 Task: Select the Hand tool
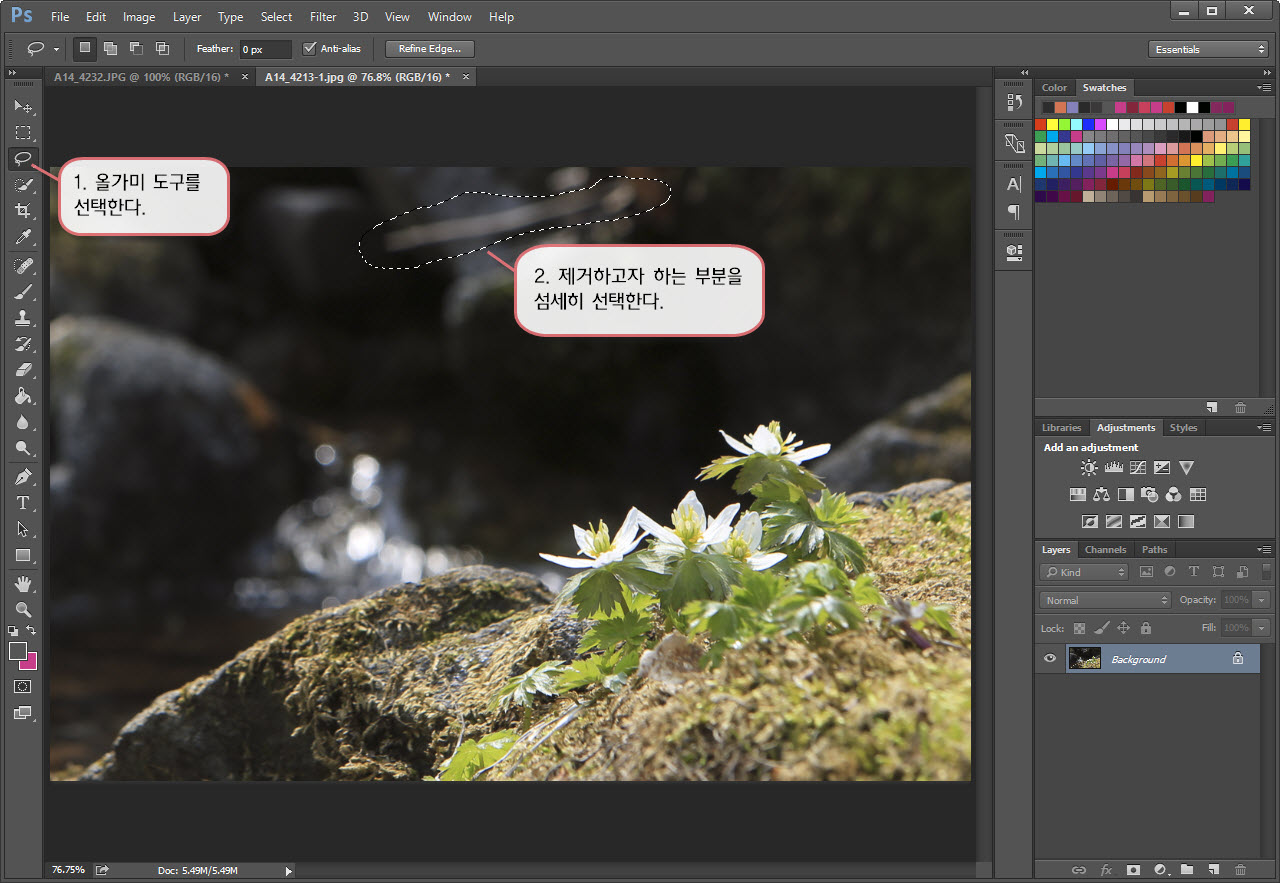click(23, 584)
